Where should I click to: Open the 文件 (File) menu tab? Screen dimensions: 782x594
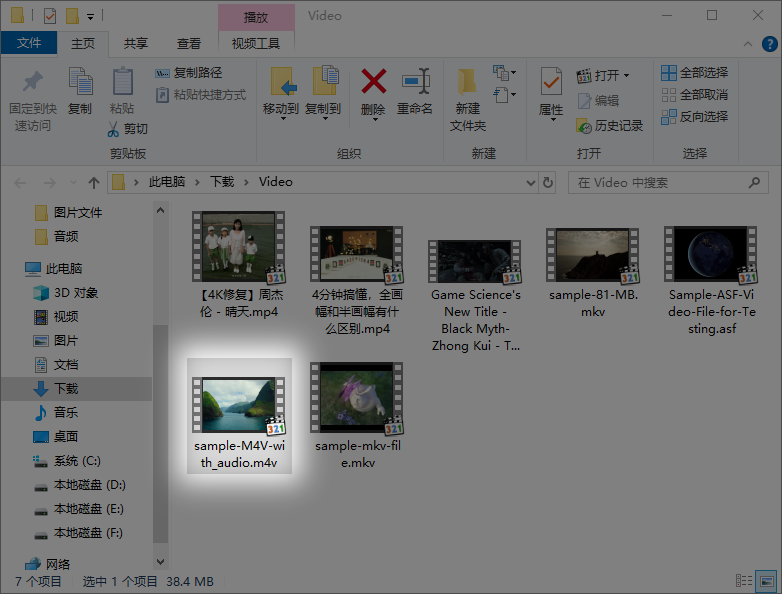(29, 44)
